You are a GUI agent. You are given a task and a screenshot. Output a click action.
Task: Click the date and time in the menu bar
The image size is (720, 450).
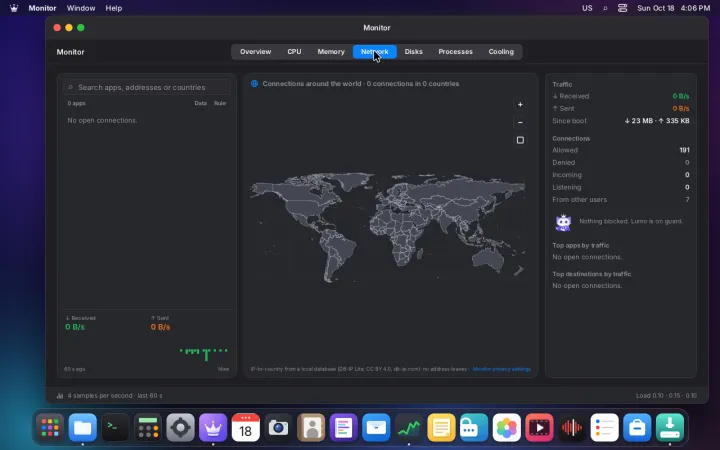coord(673,8)
